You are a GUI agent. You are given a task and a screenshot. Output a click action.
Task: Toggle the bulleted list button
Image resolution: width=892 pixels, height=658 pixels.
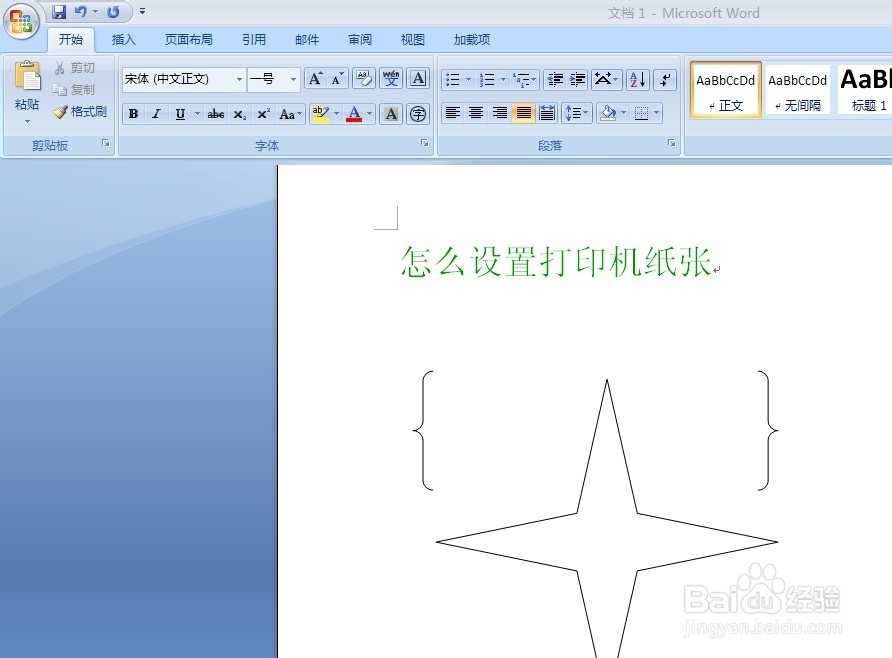(452, 79)
